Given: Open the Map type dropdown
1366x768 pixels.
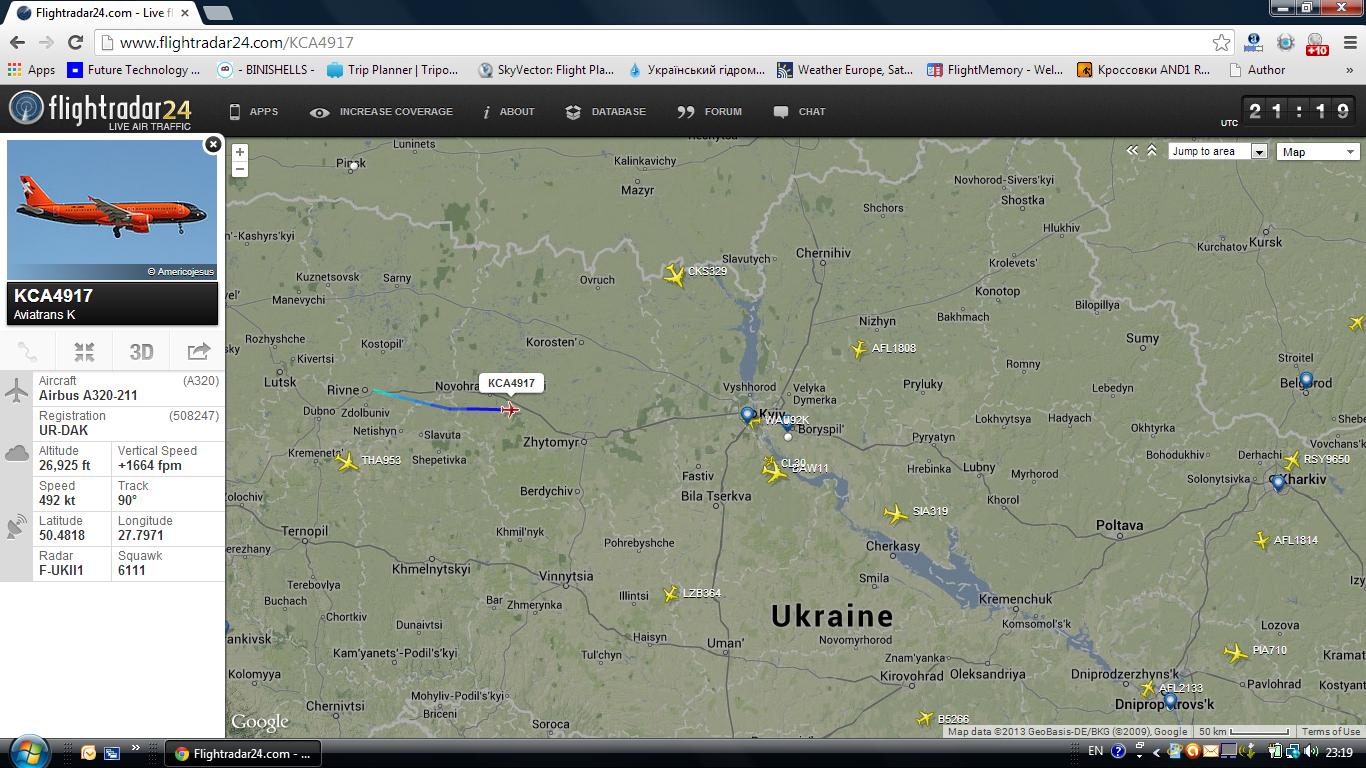Looking at the screenshot, I should (1317, 152).
